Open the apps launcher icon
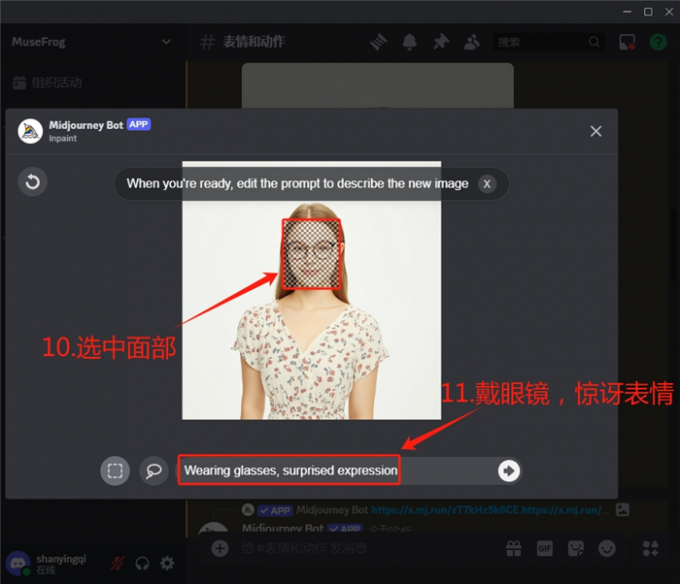 coord(651,548)
